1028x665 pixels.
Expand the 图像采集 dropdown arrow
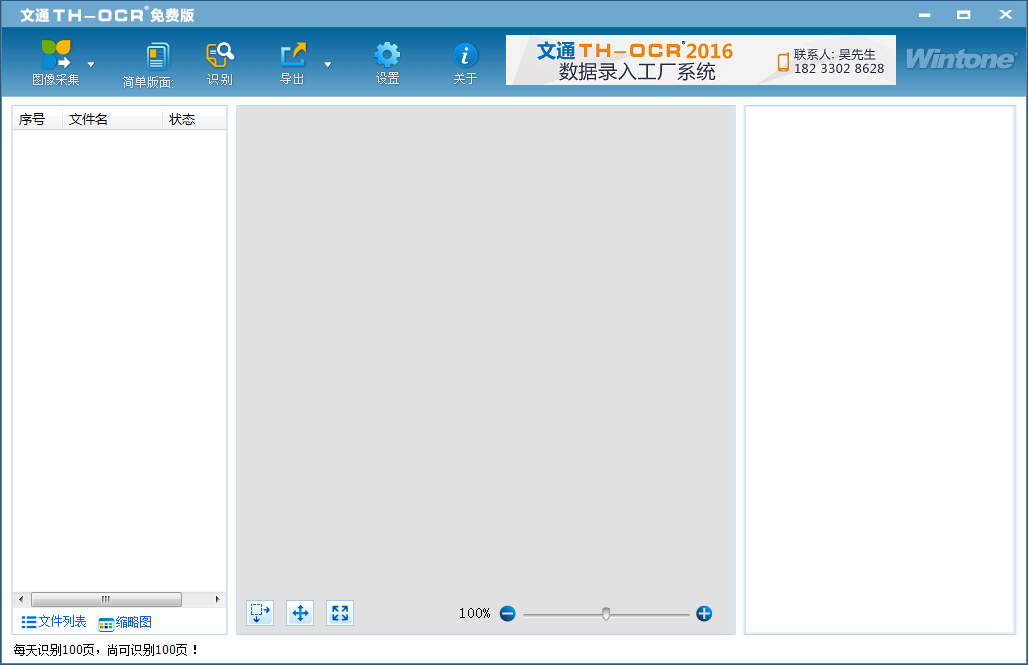(x=90, y=62)
